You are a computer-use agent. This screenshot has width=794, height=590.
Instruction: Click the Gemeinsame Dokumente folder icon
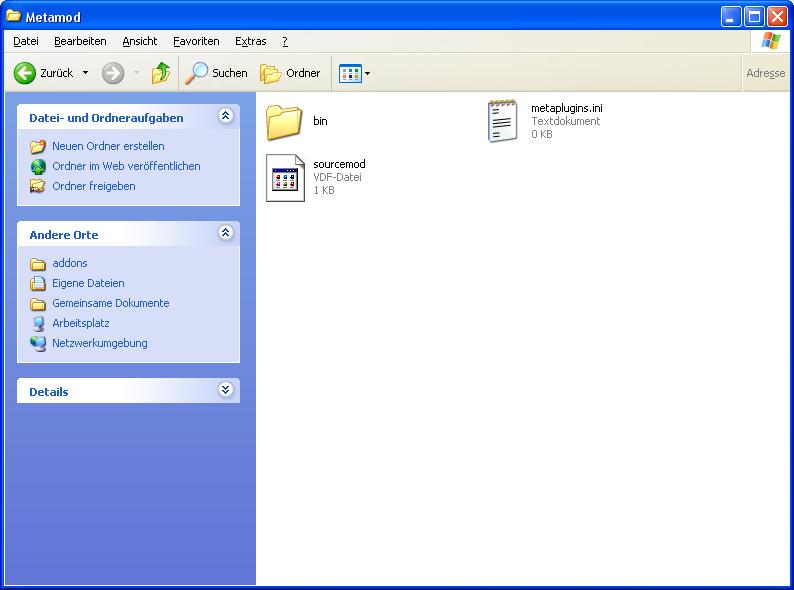pos(37,304)
